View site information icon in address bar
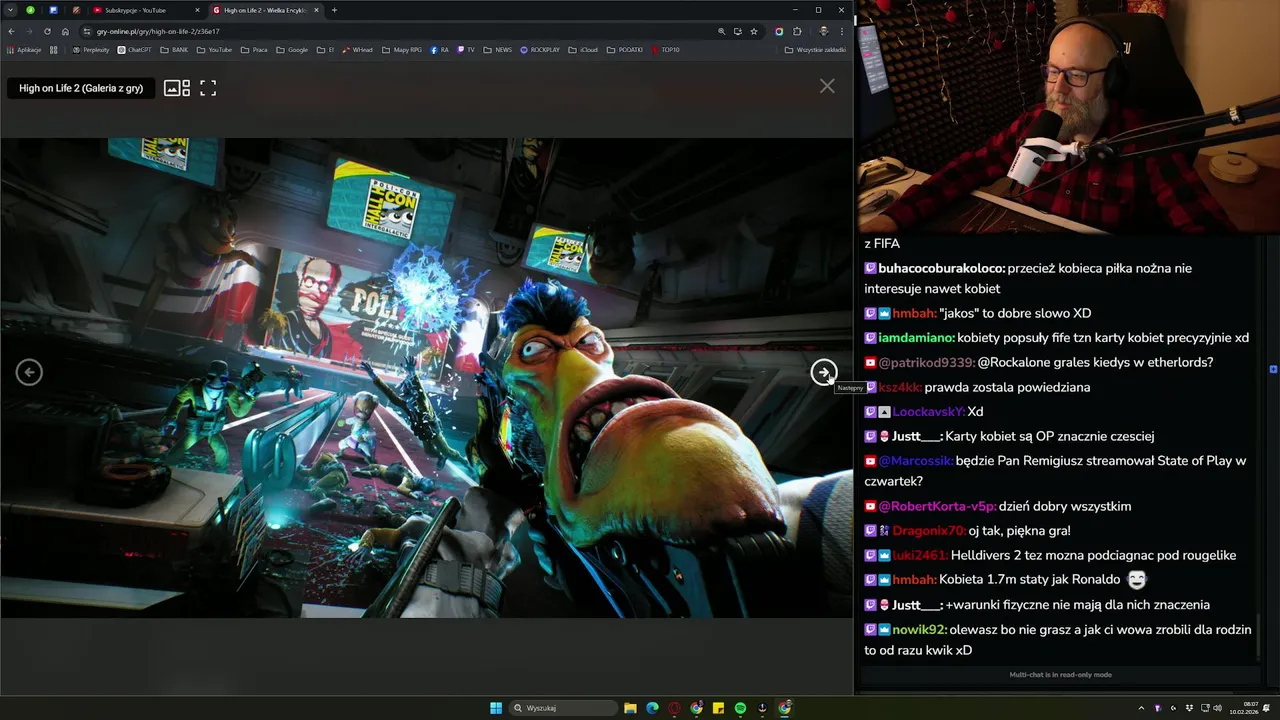This screenshot has width=1280, height=720. click(87, 31)
